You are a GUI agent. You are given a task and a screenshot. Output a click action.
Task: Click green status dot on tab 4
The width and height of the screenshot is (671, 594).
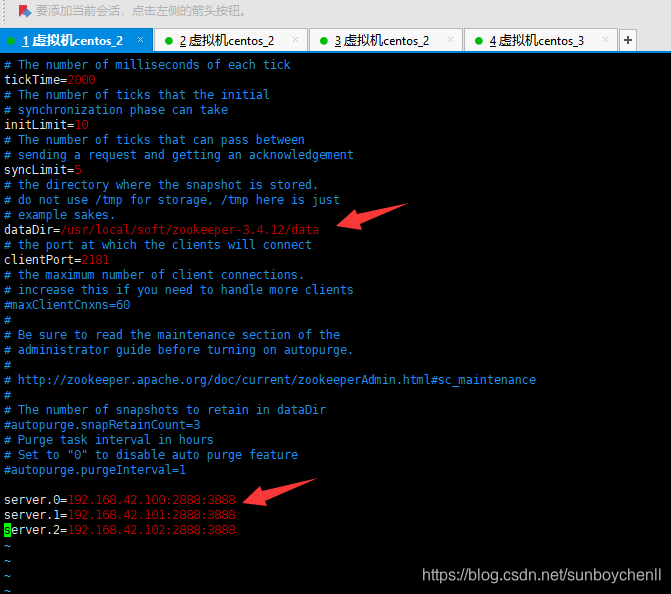coord(479,41)
